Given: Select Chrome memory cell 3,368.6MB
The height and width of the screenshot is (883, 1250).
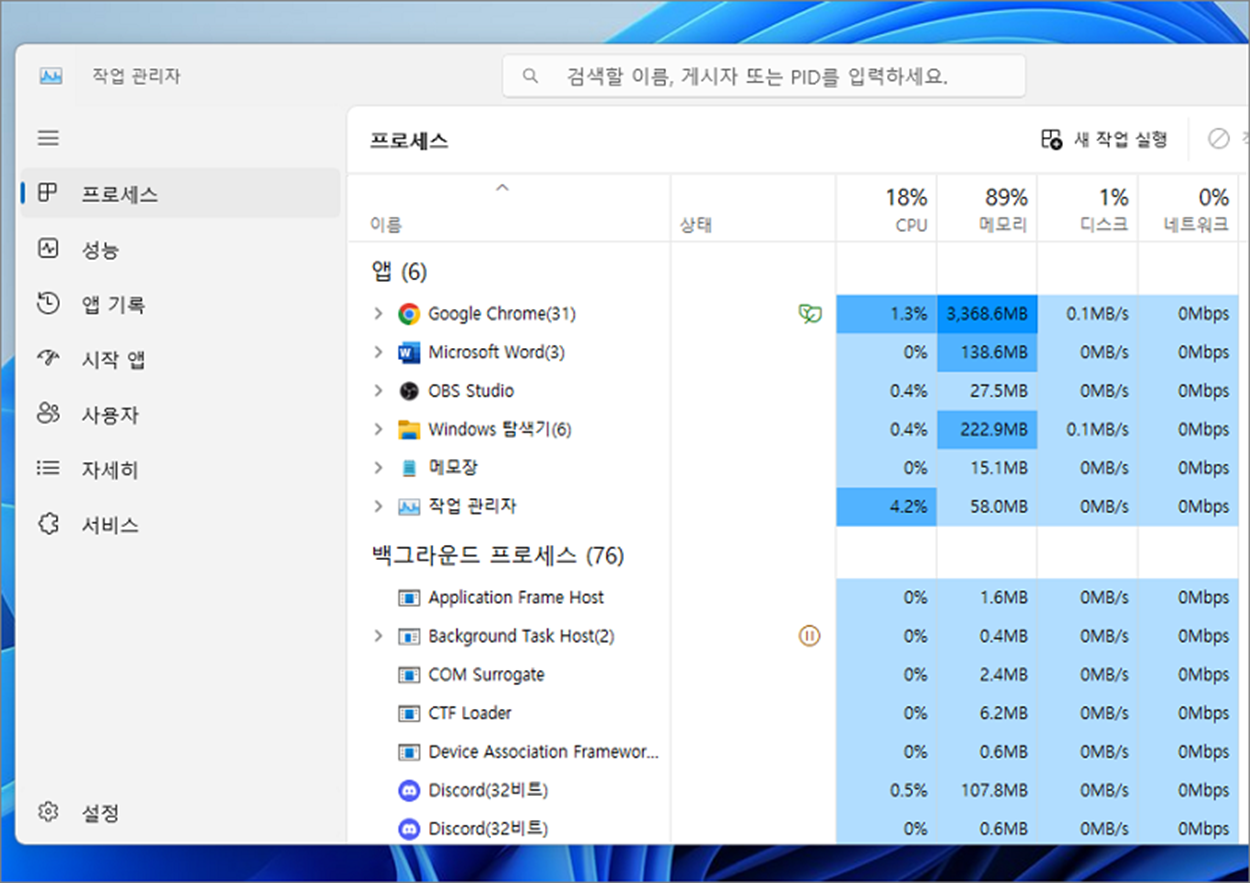Looking at the screenshot, I should [987, 314].
